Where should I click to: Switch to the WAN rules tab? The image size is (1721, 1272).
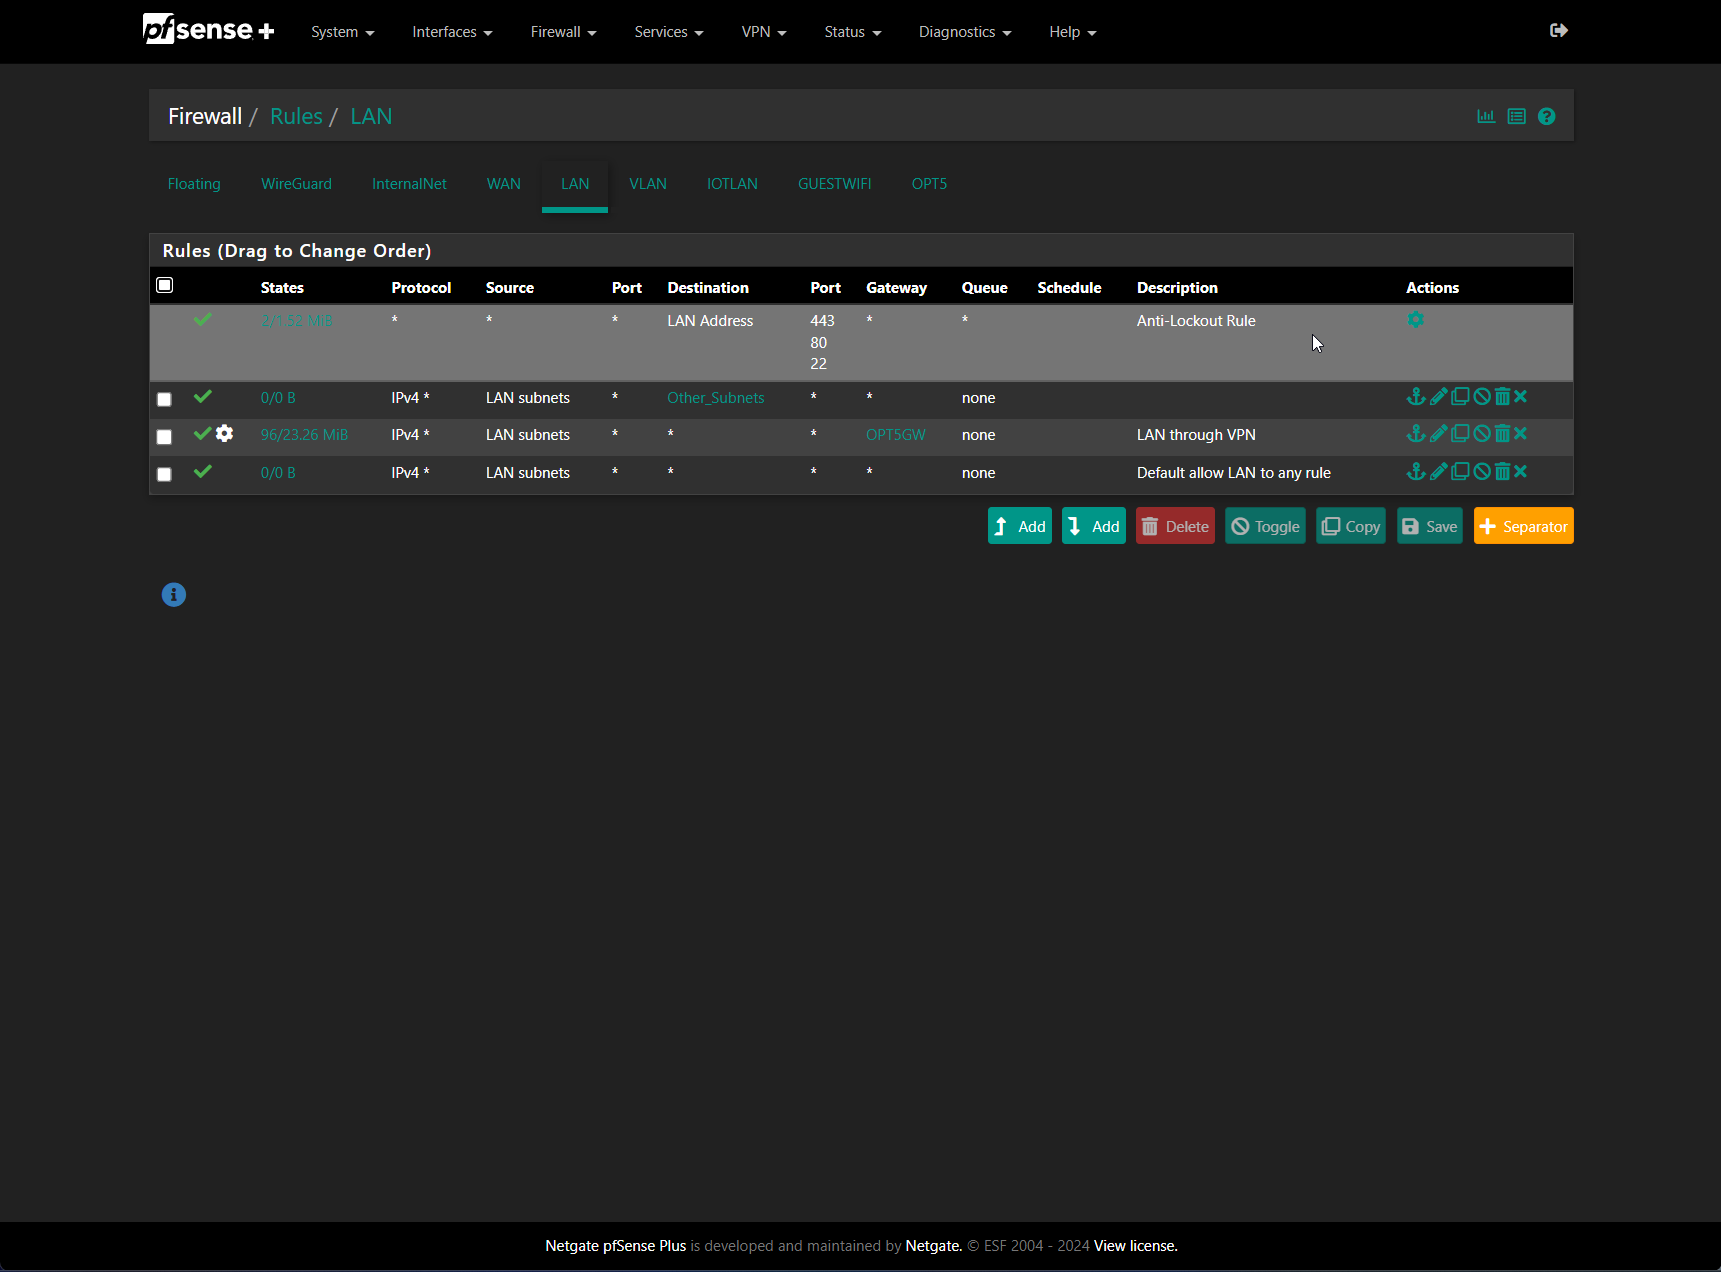pyautogui.click(x=504, y=184)
